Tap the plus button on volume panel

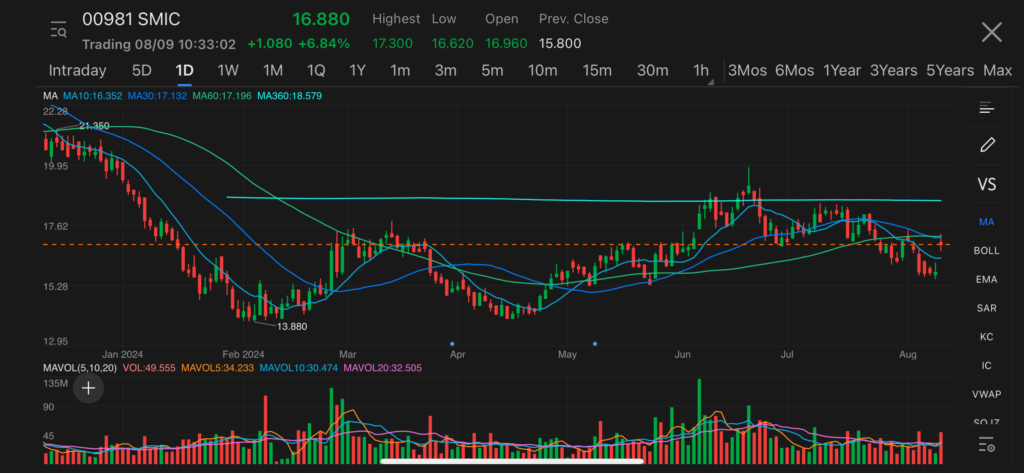(88, 388)
